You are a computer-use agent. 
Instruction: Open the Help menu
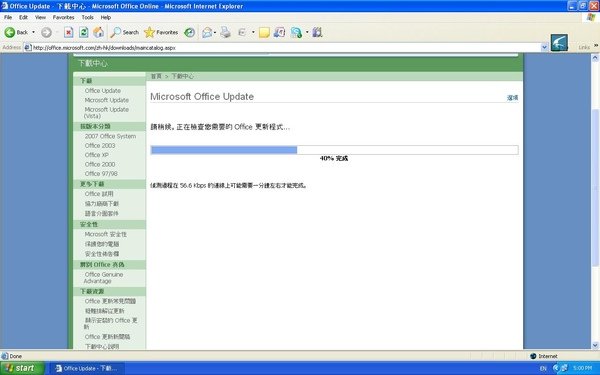[106, 17]
